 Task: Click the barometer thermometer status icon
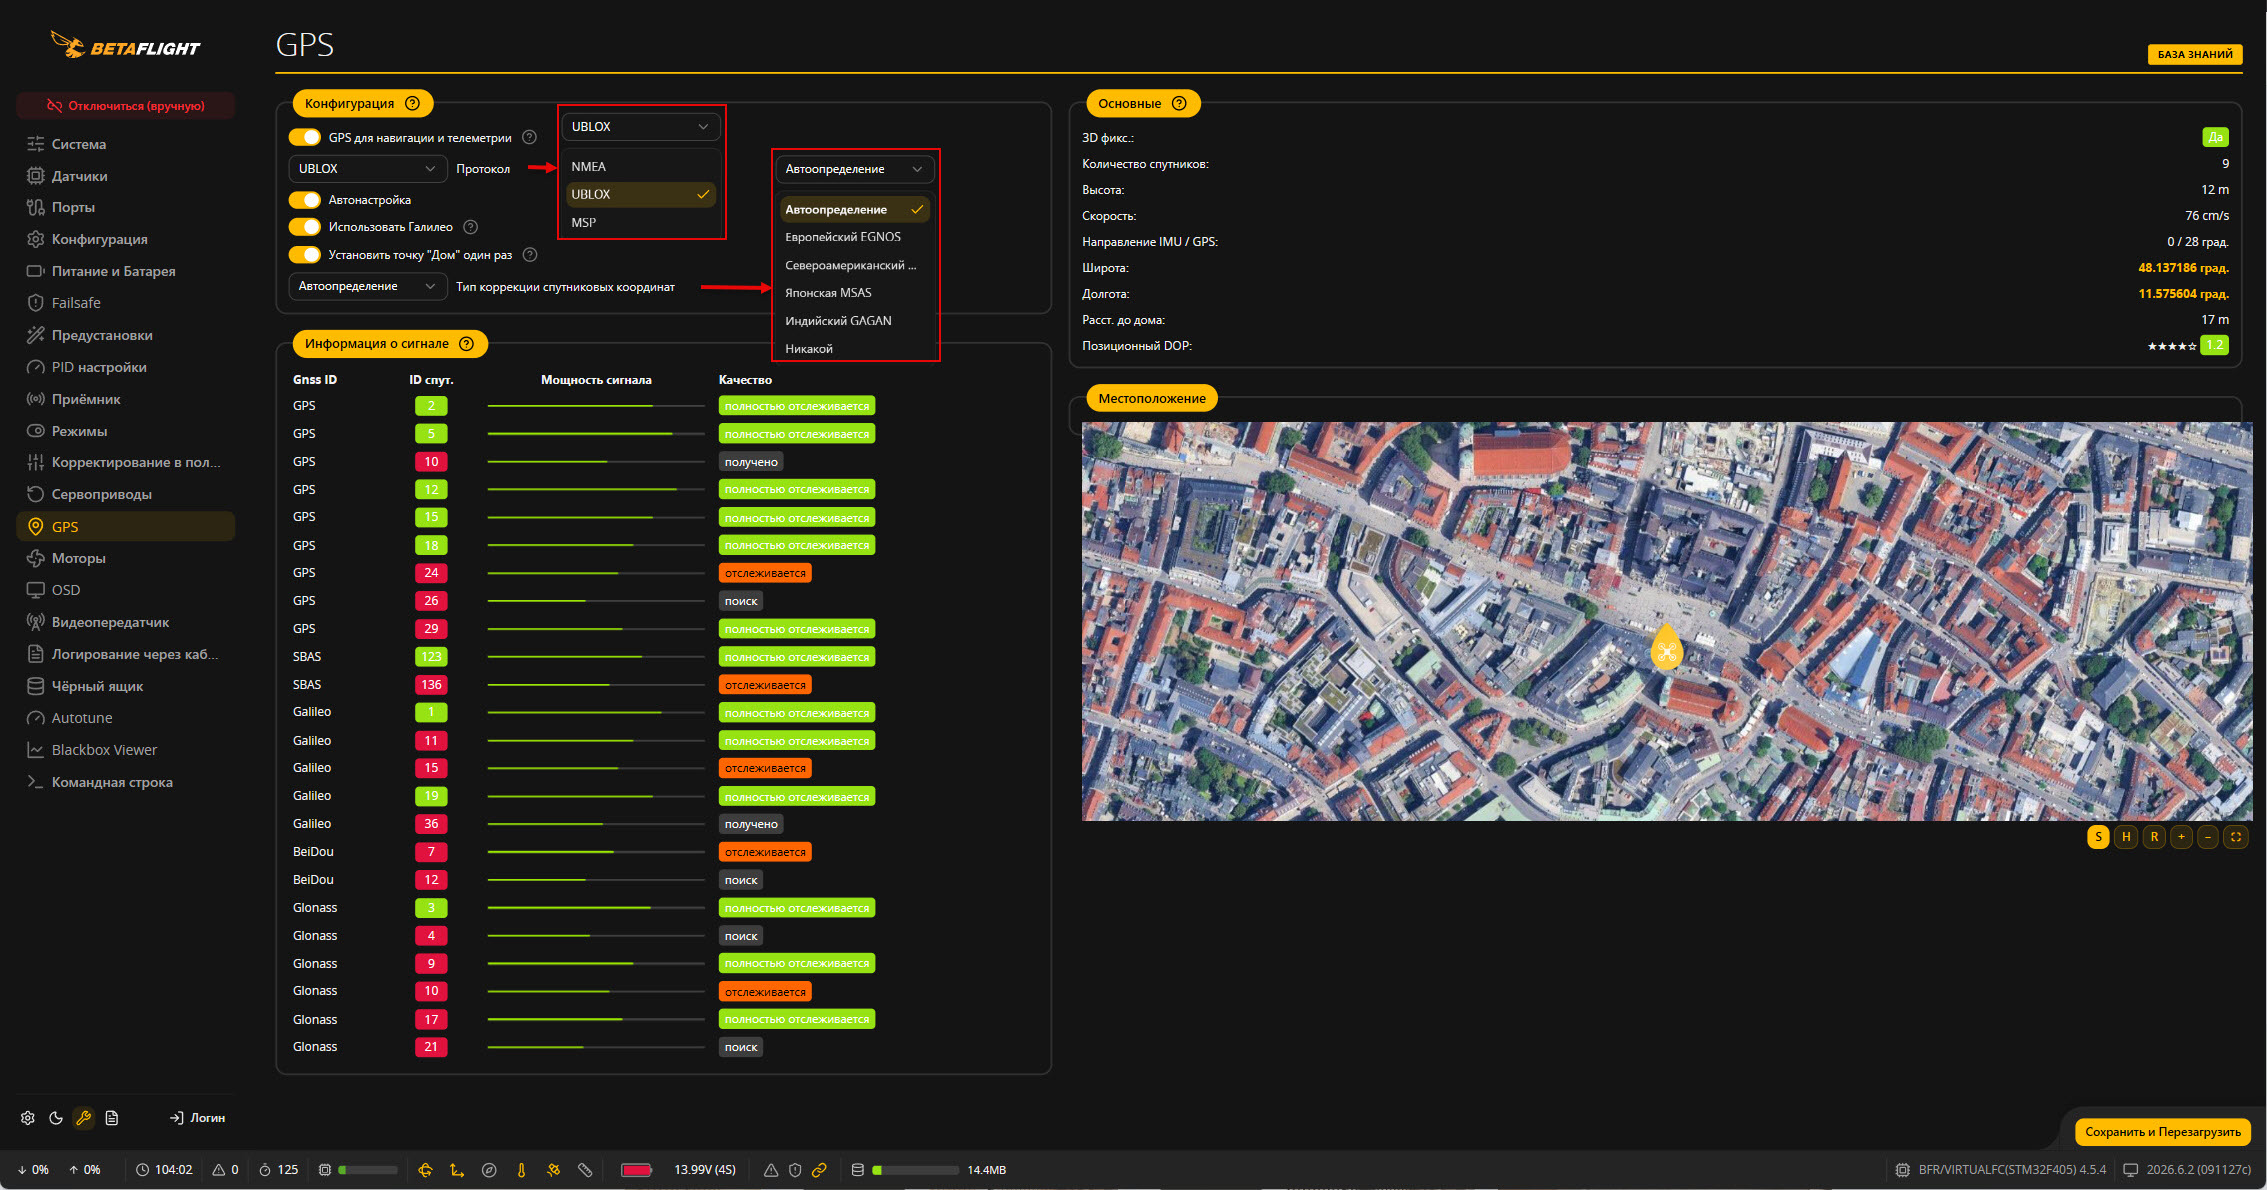(521, 1170)
